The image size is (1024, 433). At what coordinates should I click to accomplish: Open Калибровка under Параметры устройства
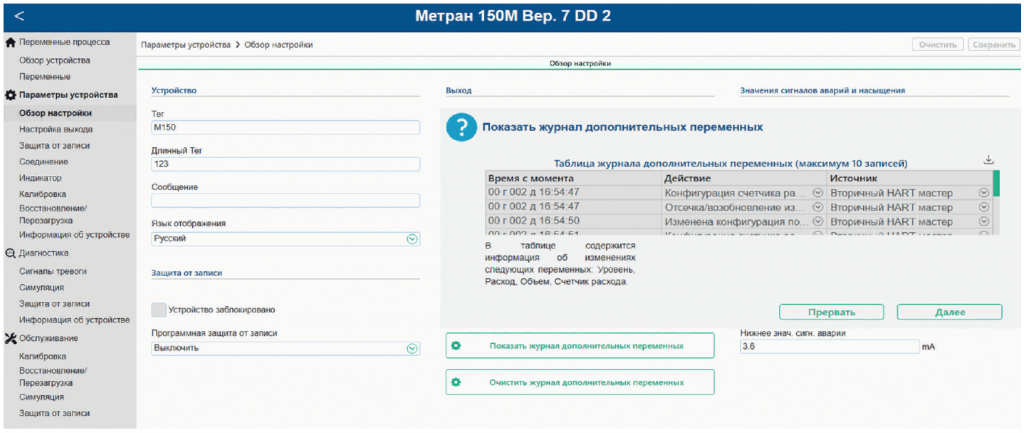[42, 194]
